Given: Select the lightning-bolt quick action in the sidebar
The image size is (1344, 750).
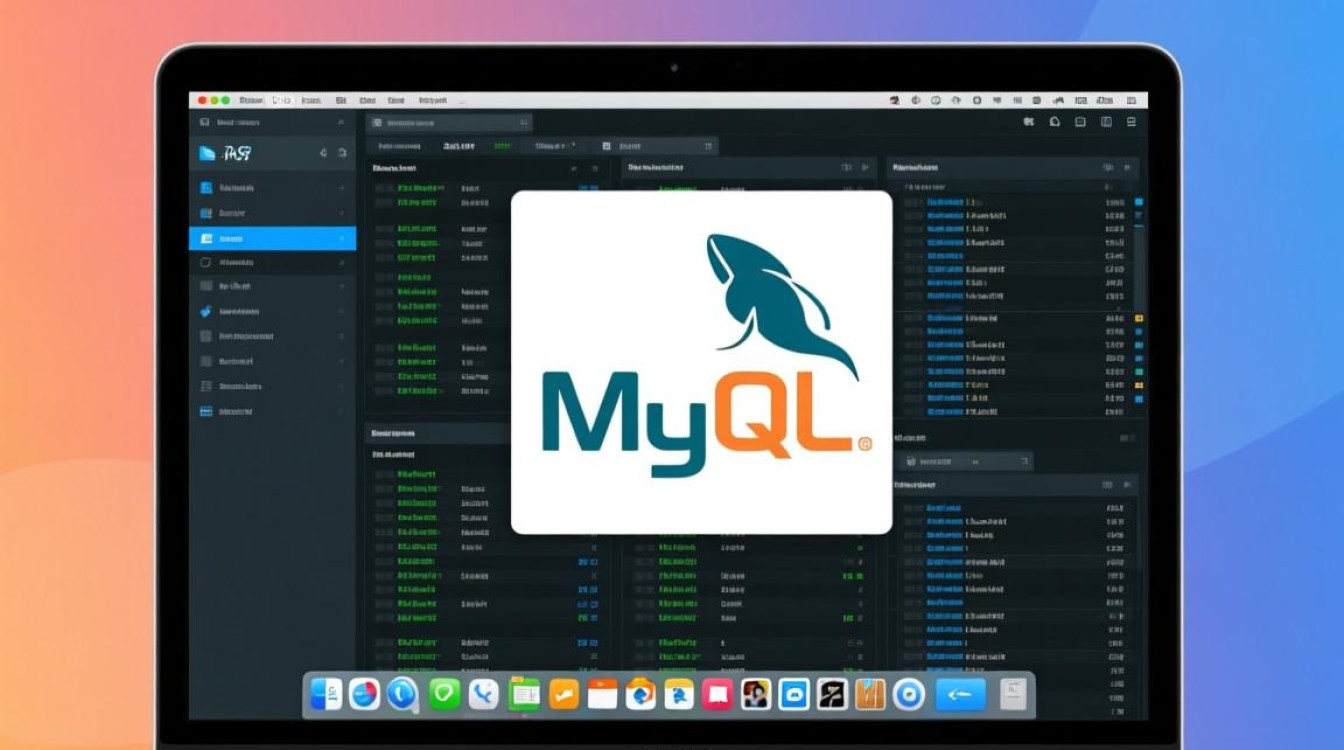Looking at the screenshot, I should click(x=206, y=311).
